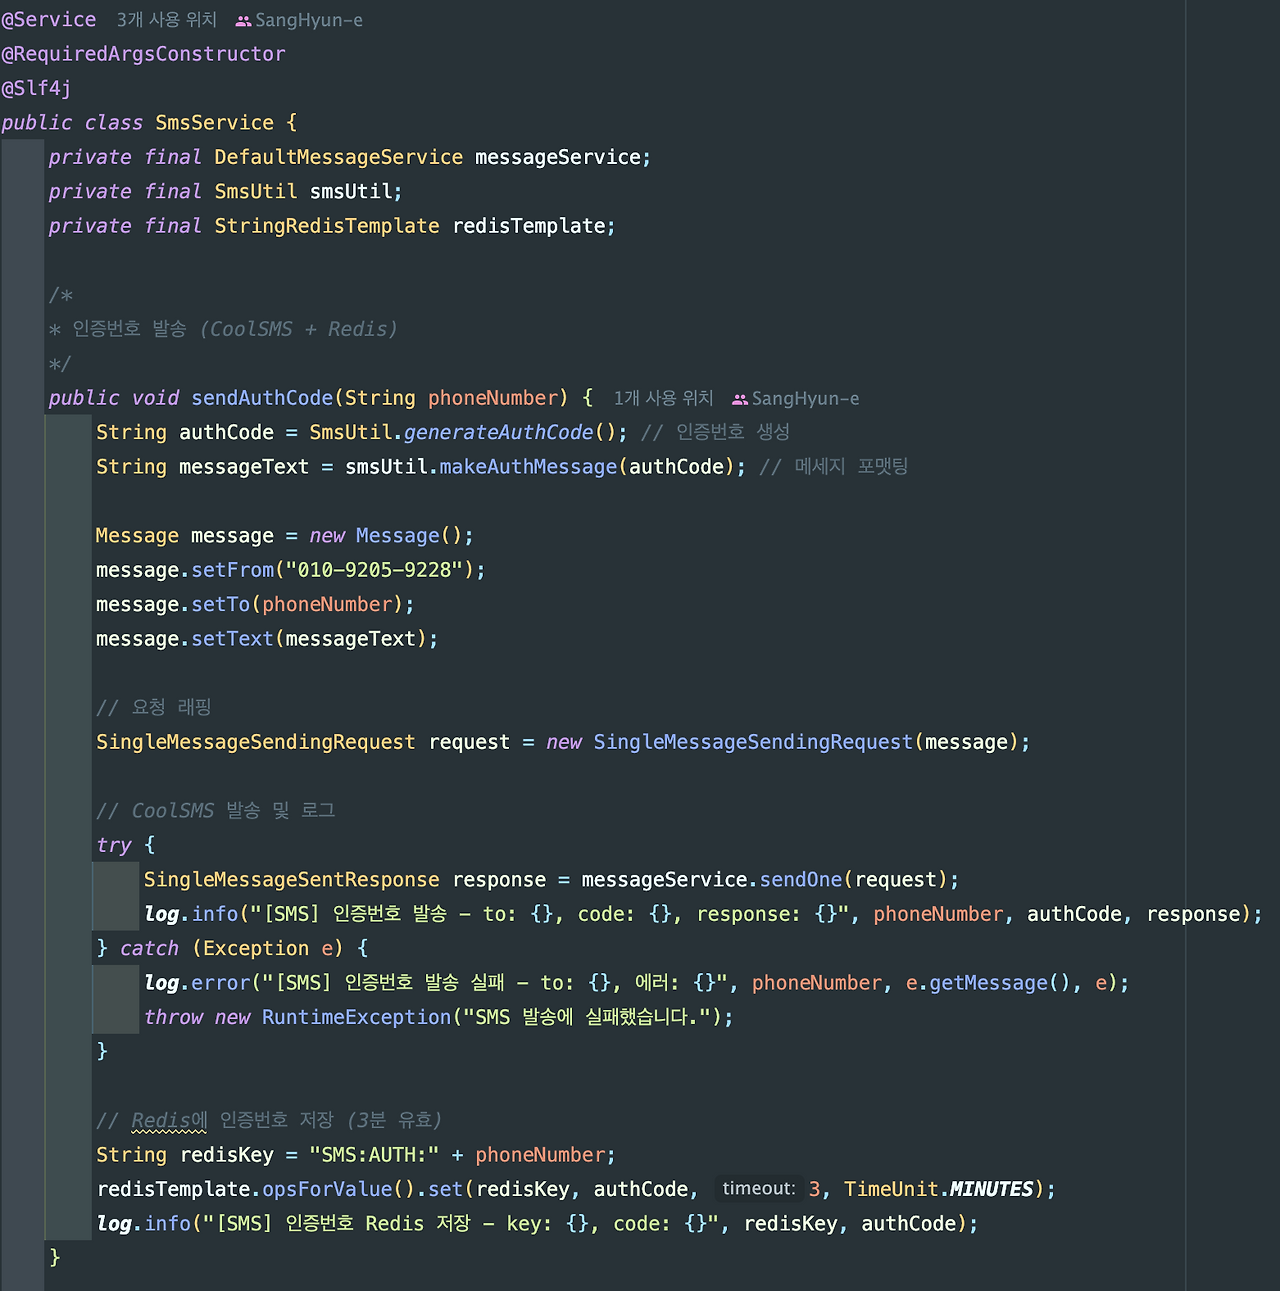Click the "sendOne" method call

[x=801, y=880]
